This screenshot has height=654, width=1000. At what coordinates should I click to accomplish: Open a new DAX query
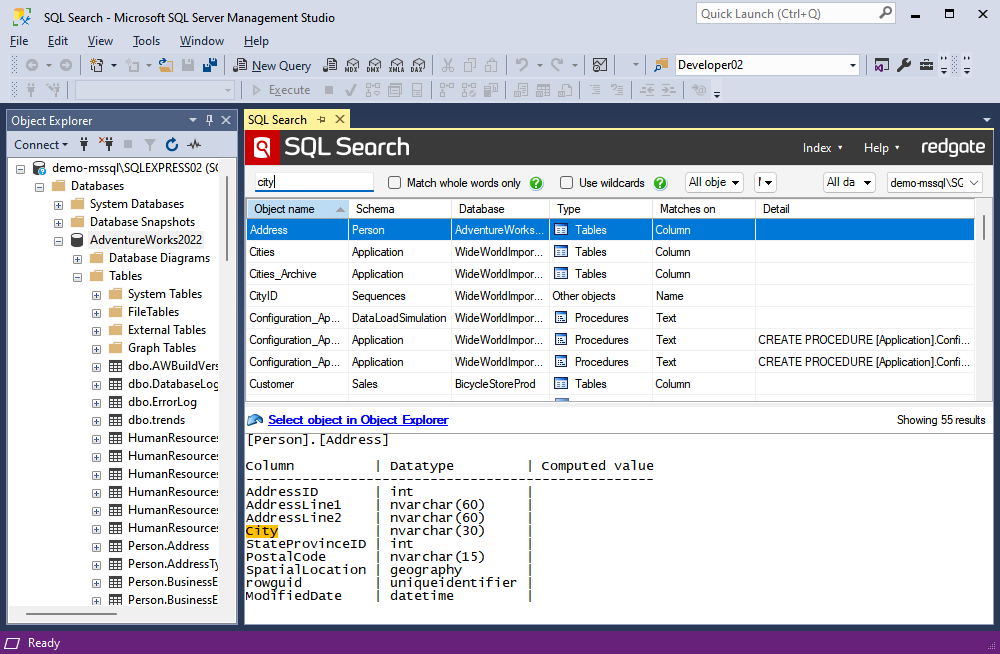tap(418, 65)
